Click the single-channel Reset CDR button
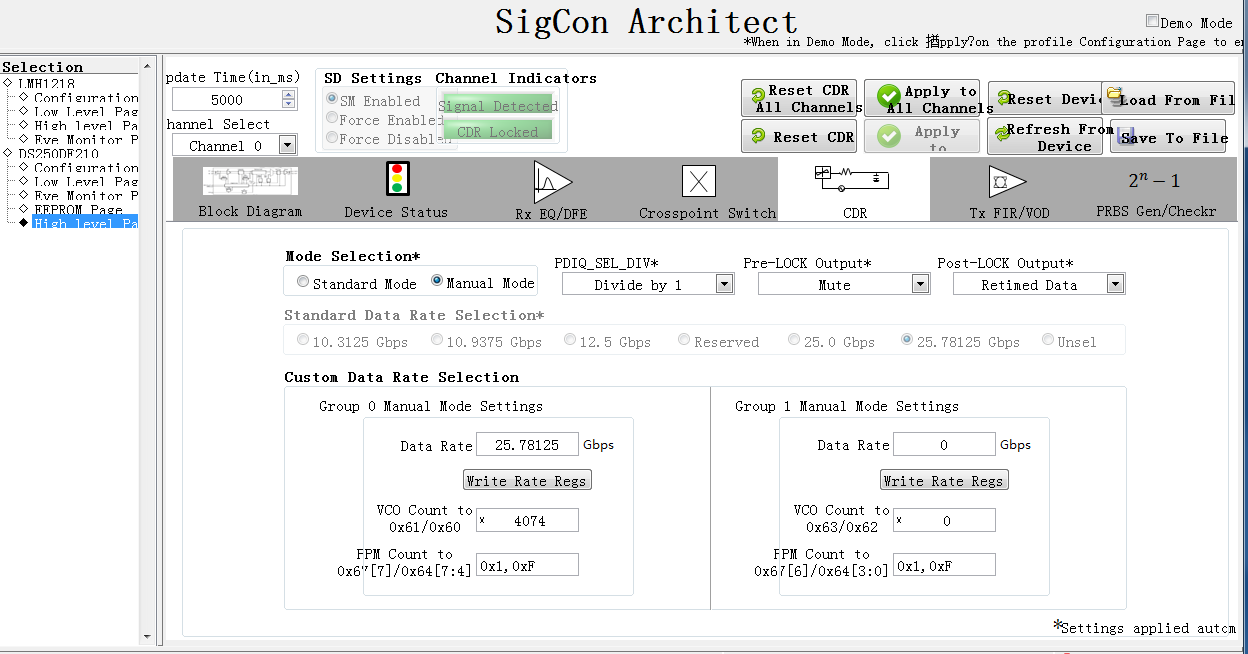Screen dimensions: 1248x654 pos(801,137)
